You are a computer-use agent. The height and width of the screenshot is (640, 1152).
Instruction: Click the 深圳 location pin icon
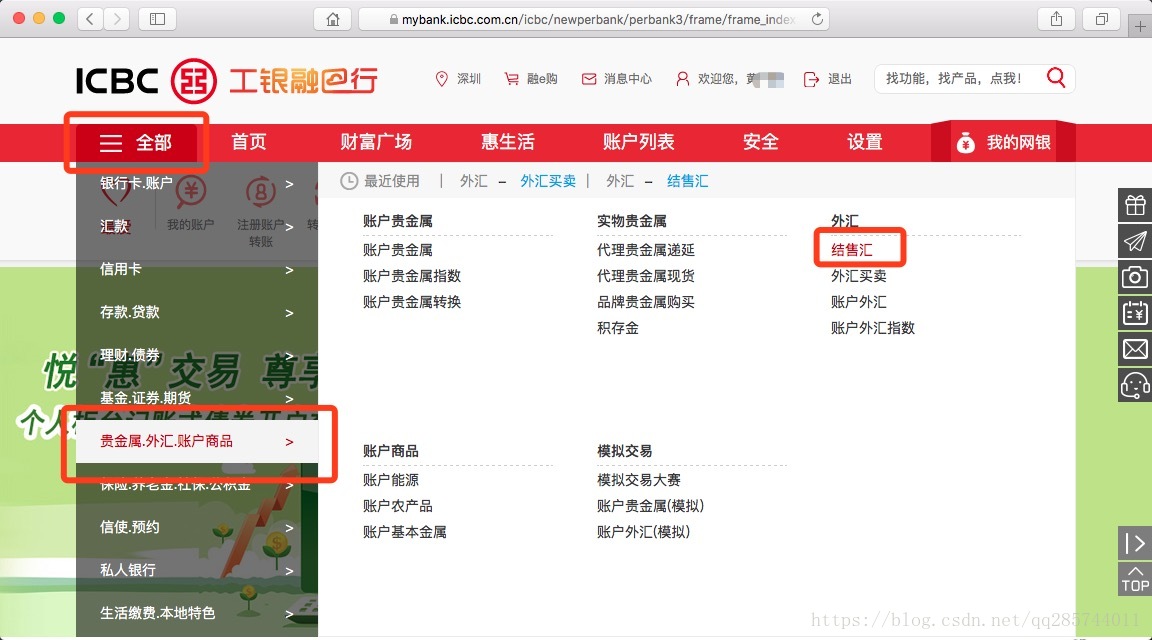(x=442, y=79)
